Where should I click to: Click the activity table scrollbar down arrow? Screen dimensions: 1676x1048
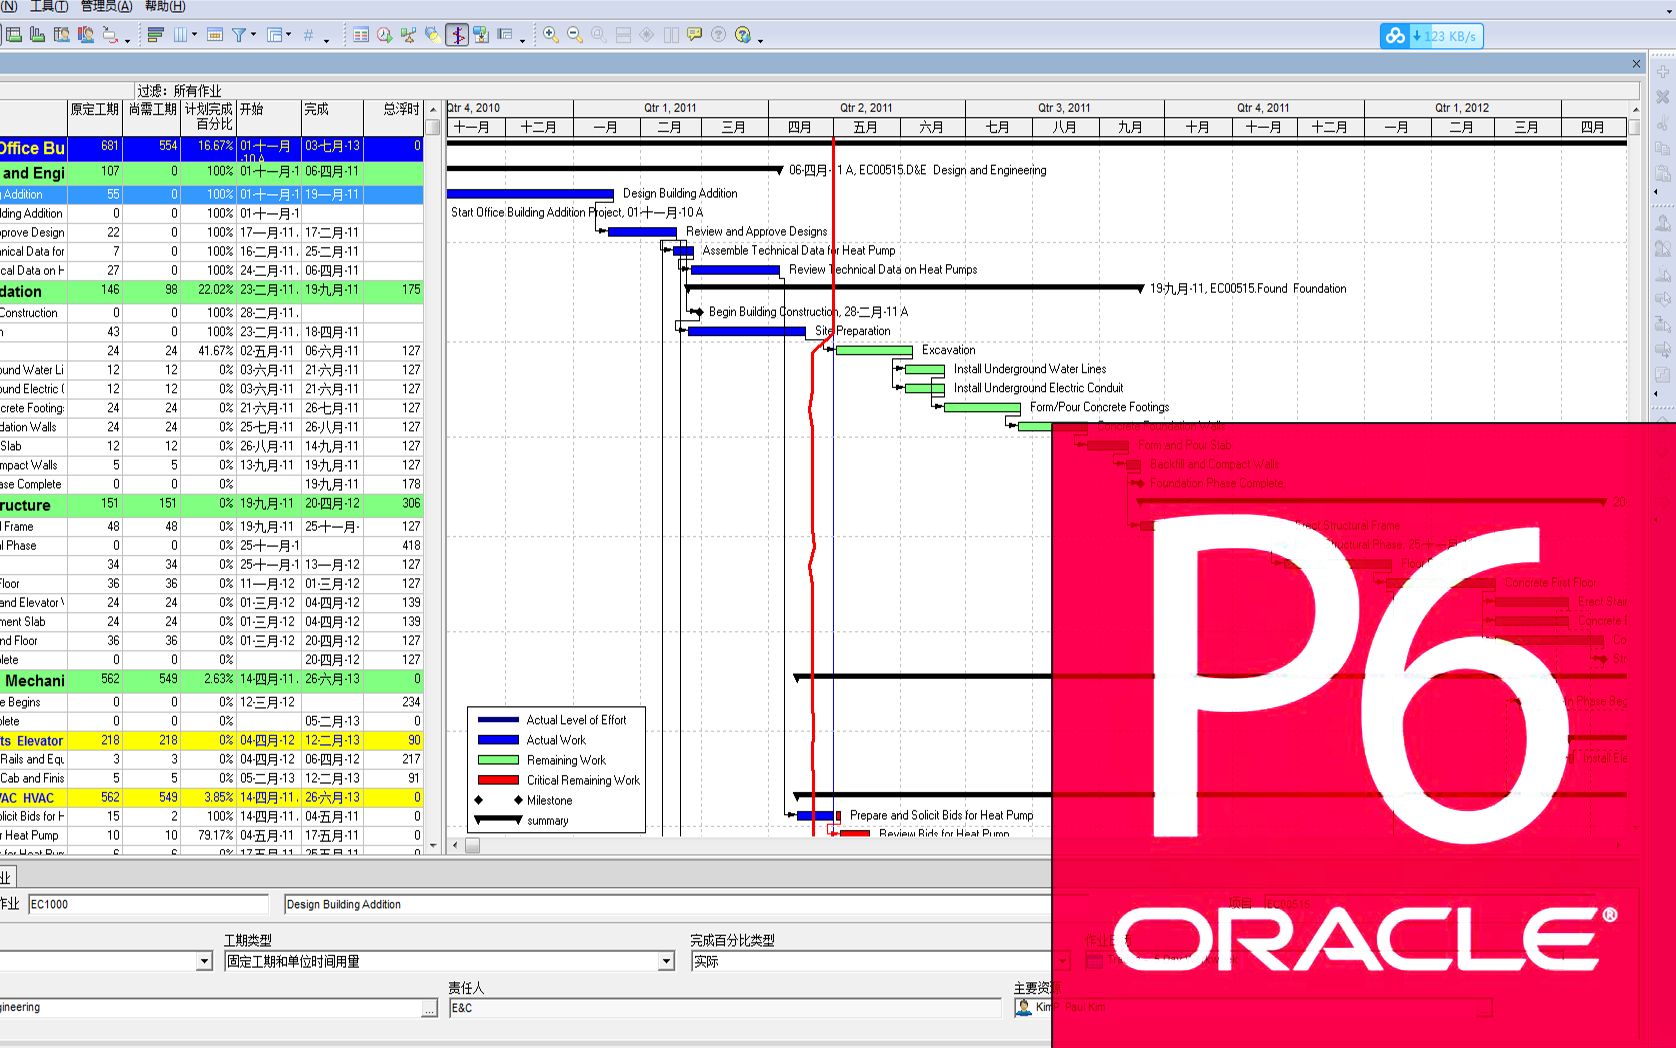(x=432, y=845)
